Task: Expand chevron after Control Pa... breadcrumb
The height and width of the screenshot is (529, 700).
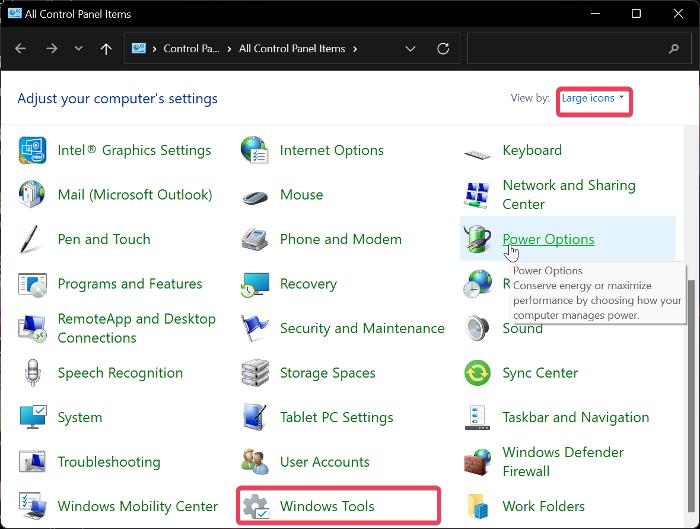Action: pyautogui.click(x=229, y=49)
